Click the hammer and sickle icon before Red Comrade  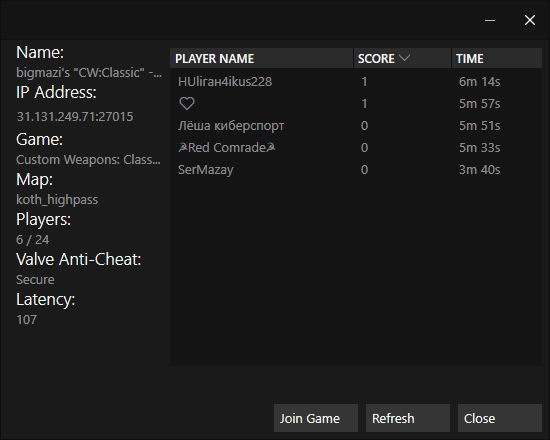coord(183,147)
